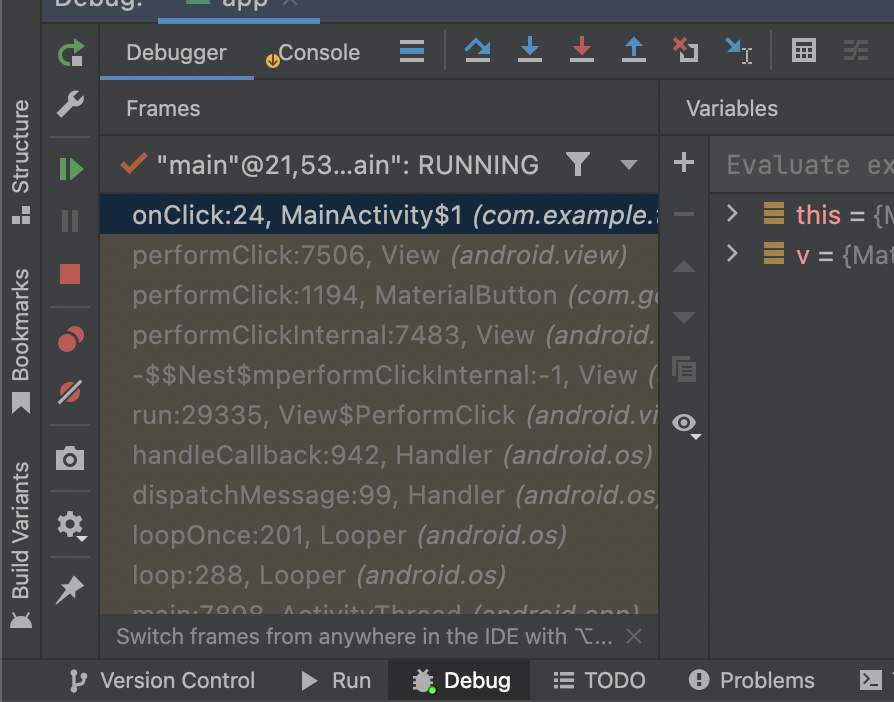Run to cursor
This screenshot has height=702, width=894.
(739, 51)
